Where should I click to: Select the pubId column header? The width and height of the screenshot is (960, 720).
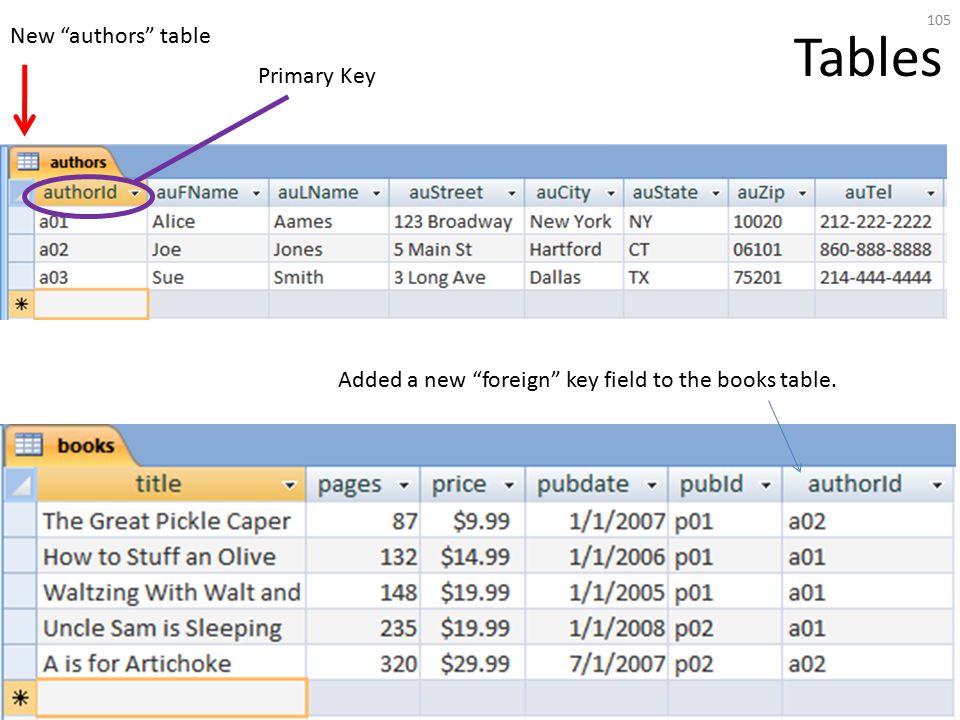coord(725,484)
